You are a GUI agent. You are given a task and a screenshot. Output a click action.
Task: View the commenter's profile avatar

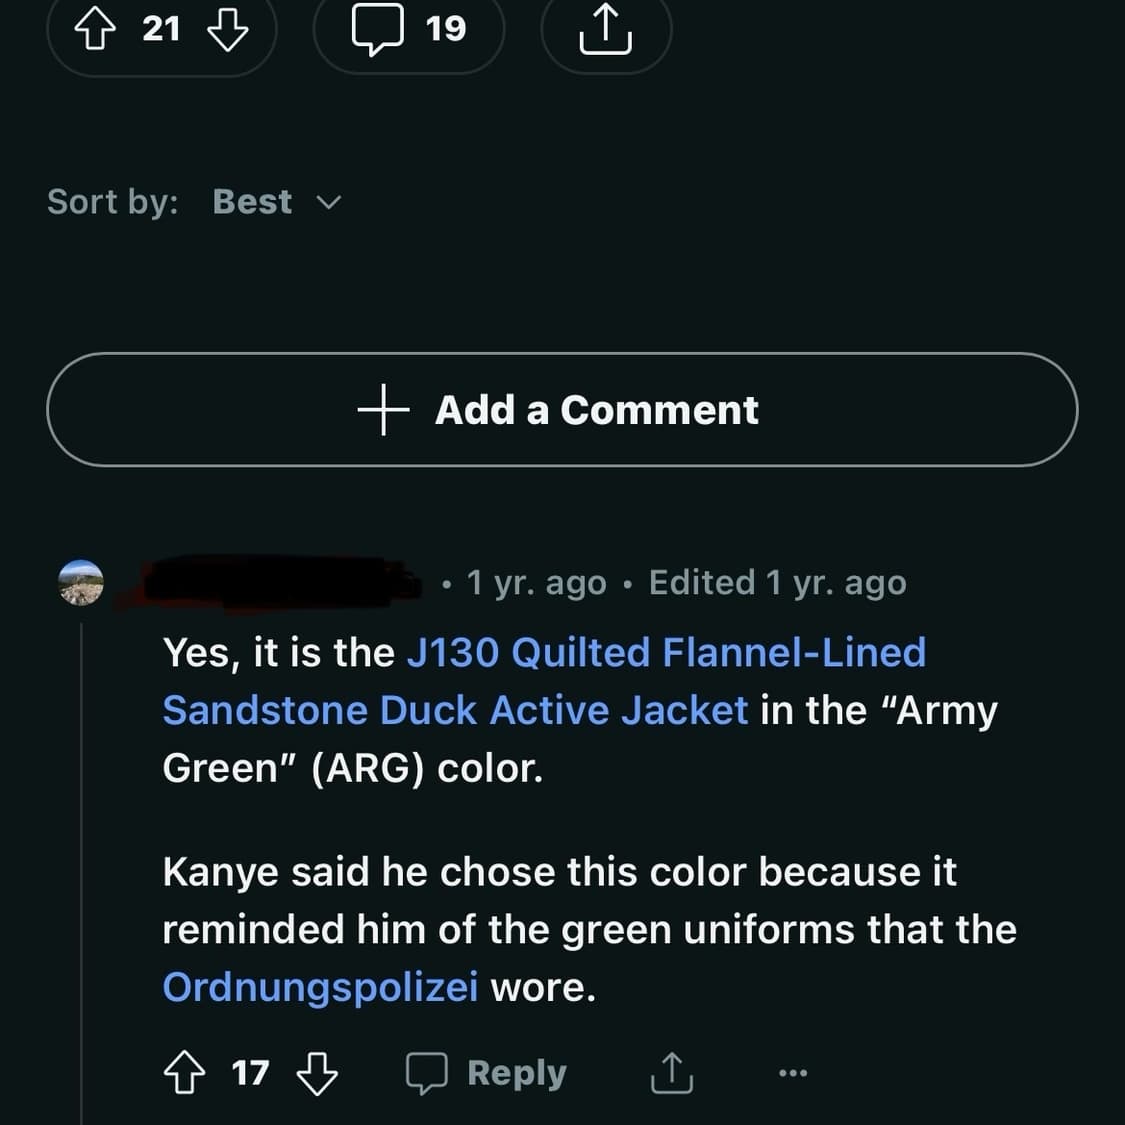click(x=81, y=583)
